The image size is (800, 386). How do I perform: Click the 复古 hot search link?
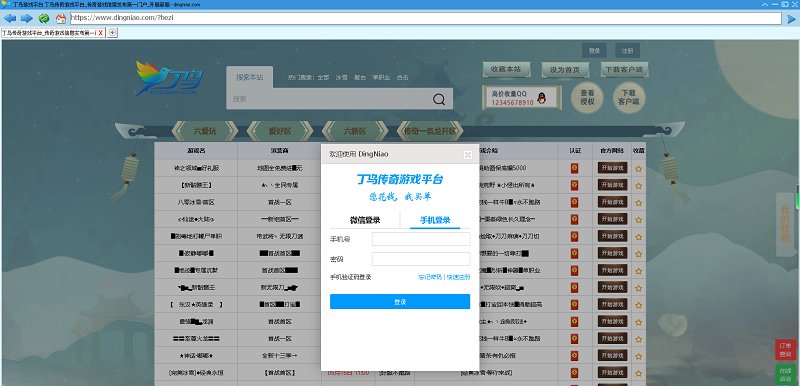tap(360, 78)
